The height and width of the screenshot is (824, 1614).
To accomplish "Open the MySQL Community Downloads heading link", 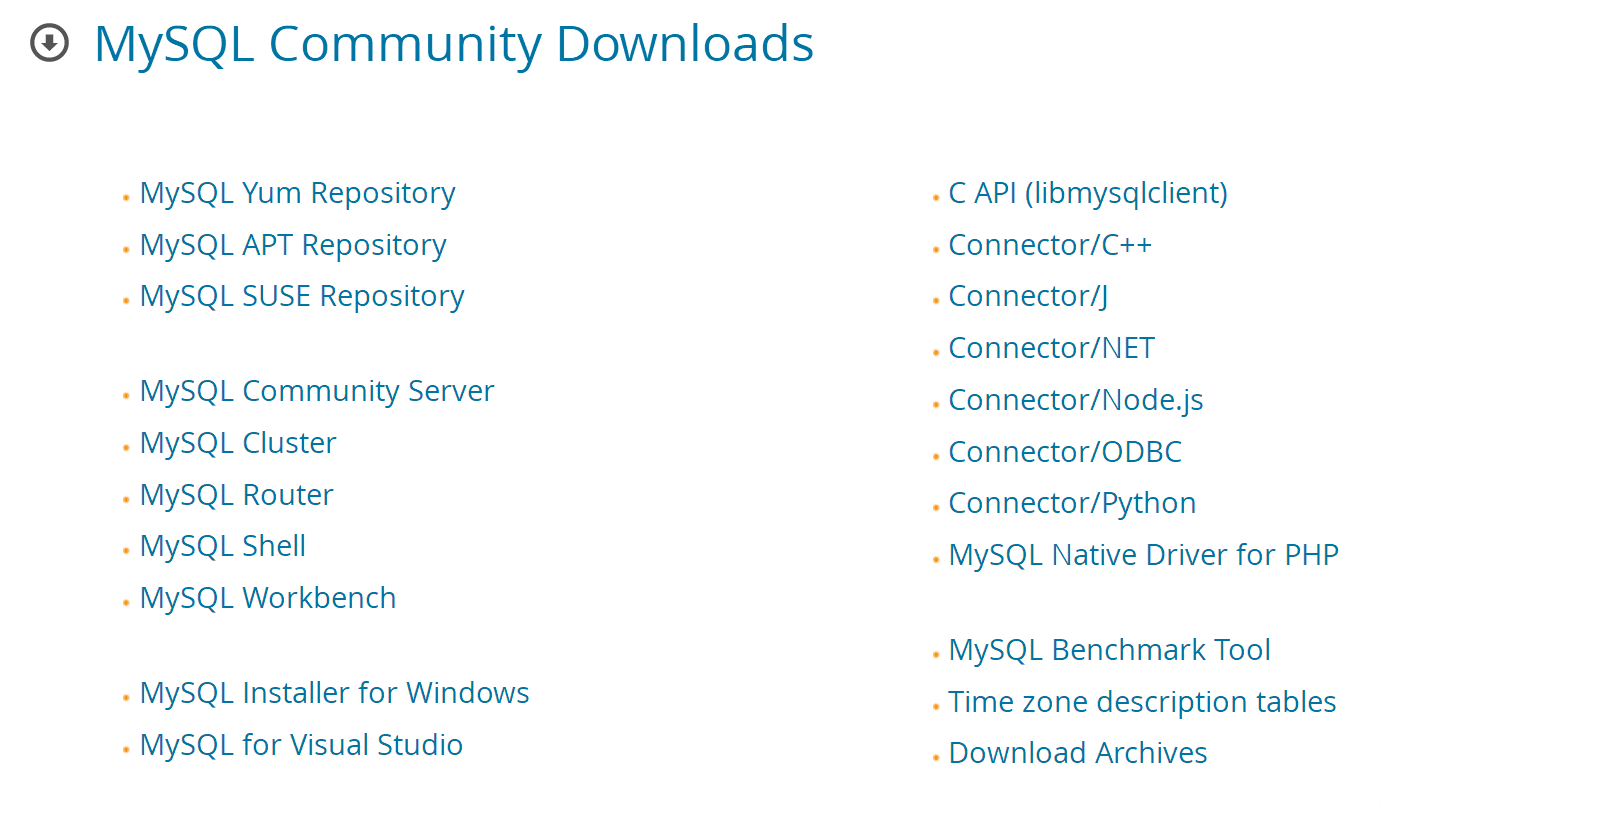I will (x=454, y=44).
